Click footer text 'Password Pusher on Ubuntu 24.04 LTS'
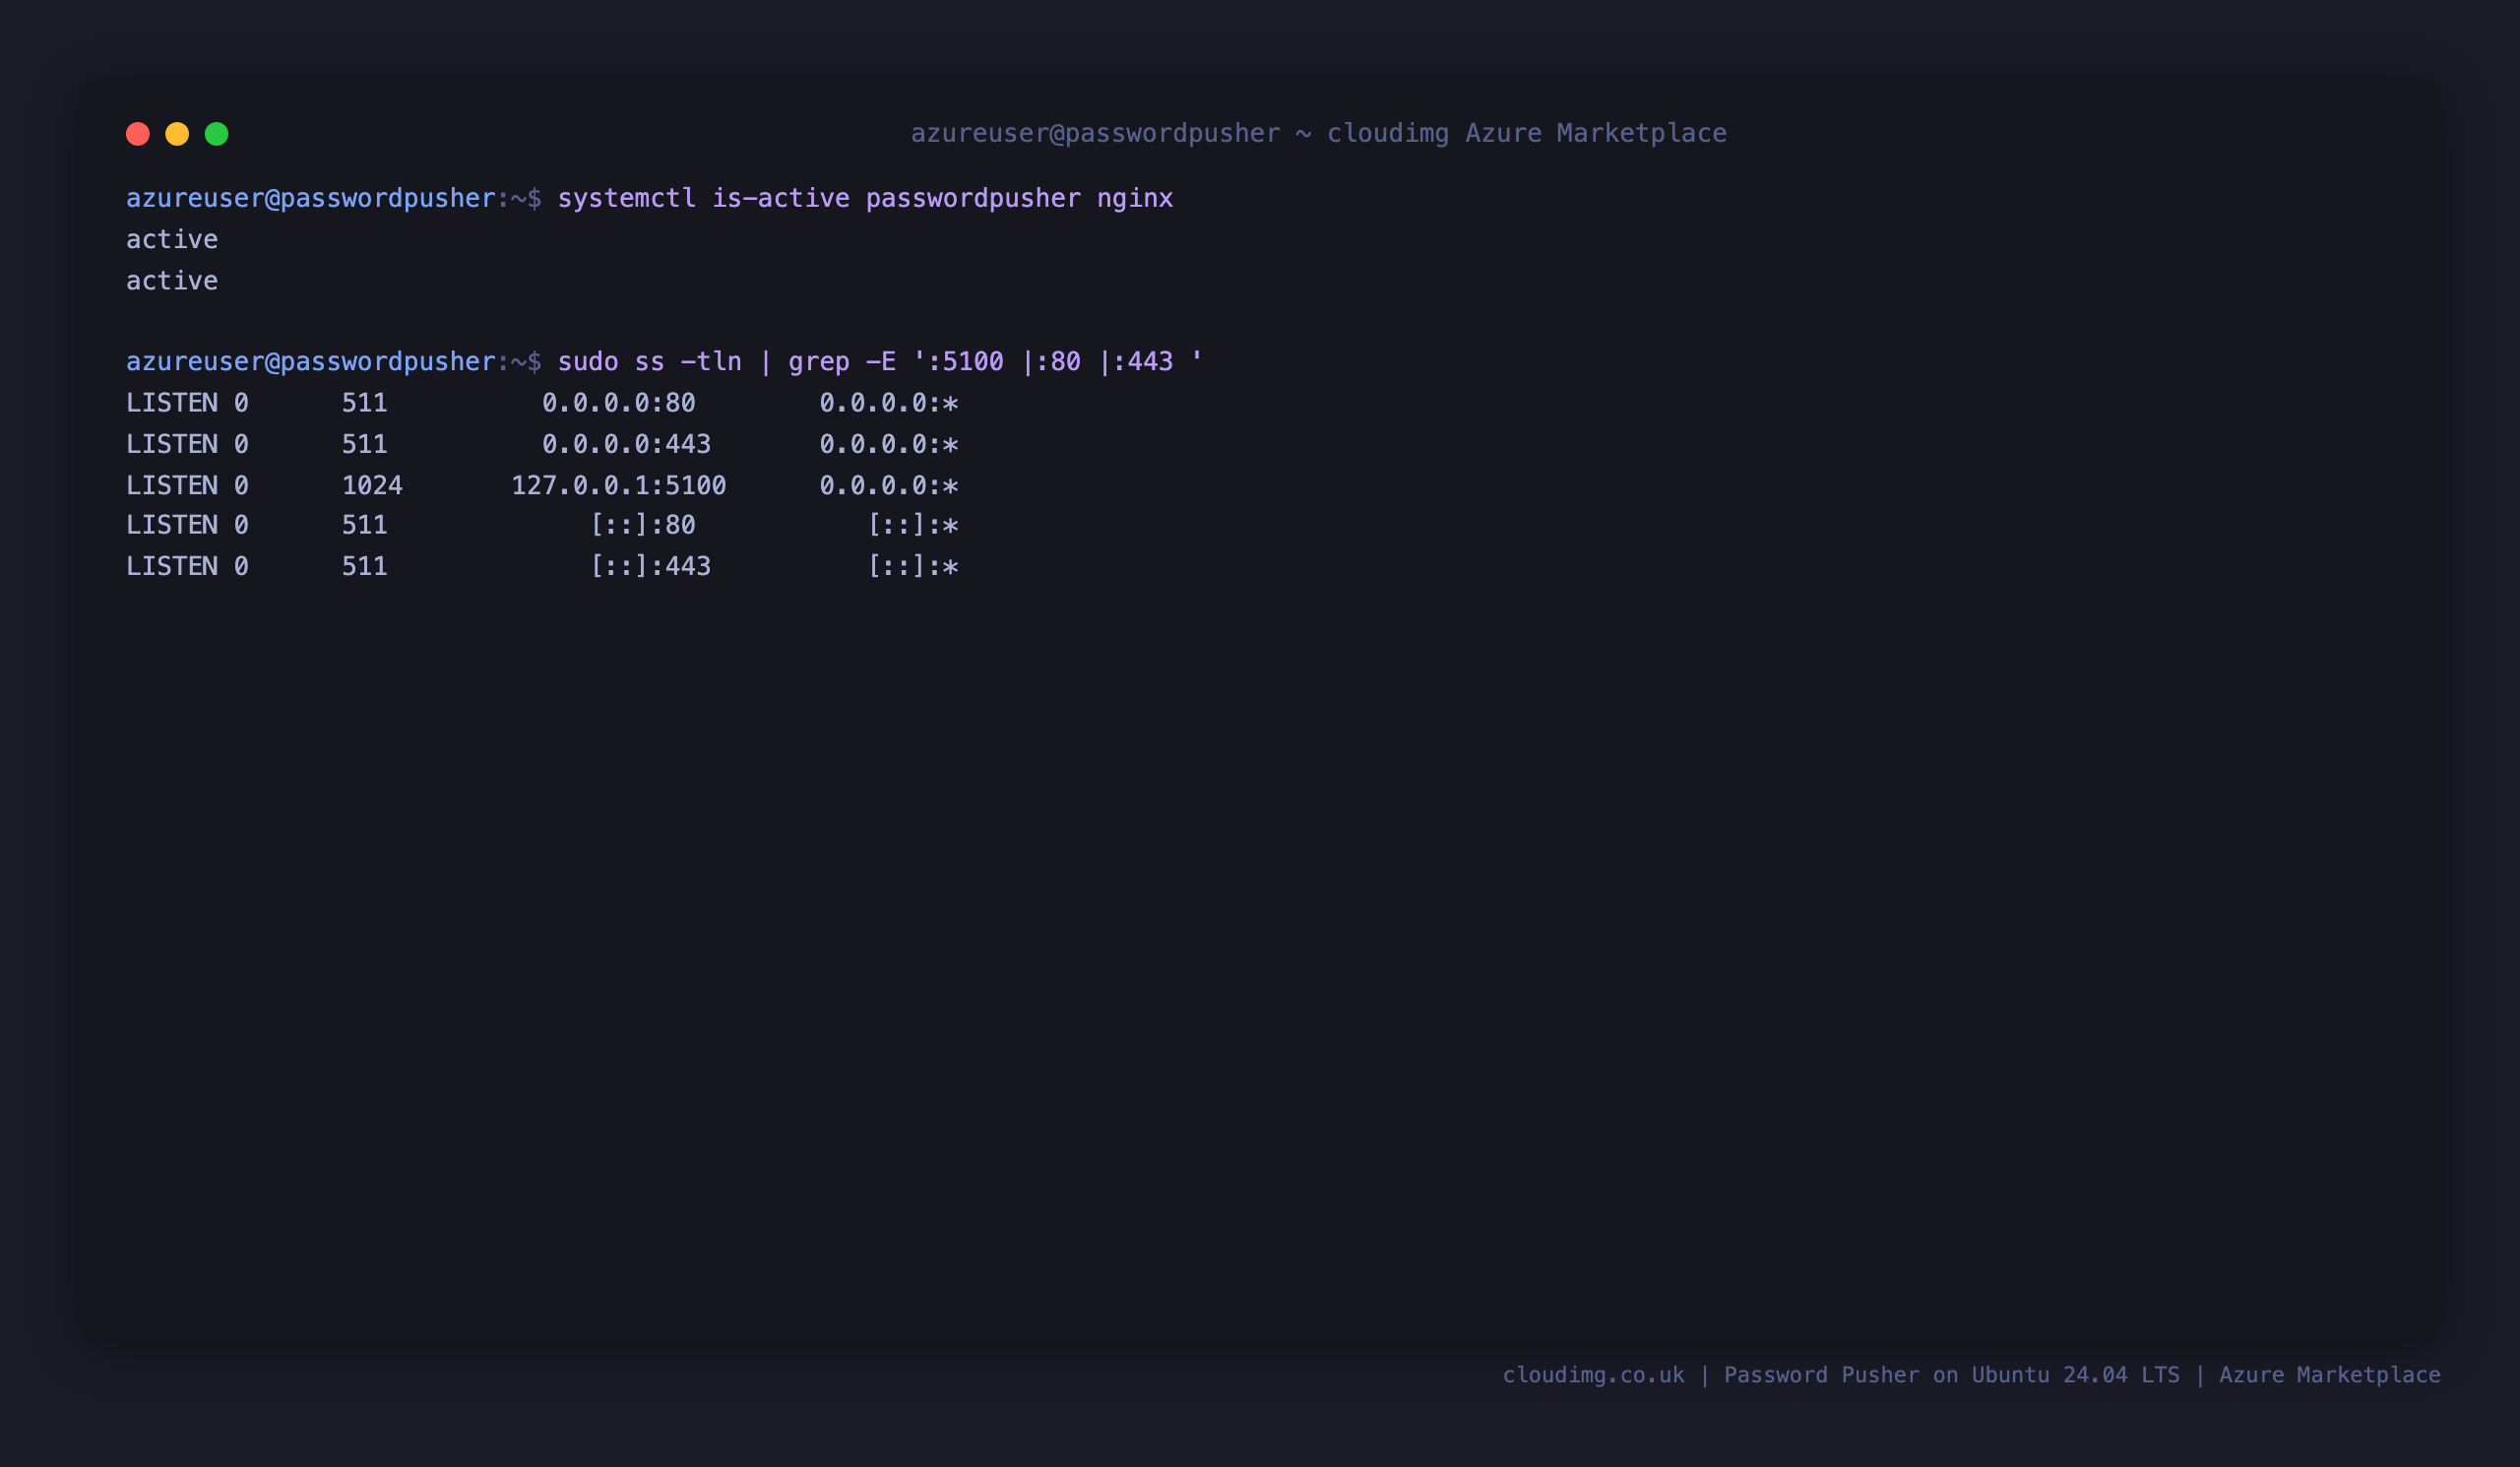The width and height of the screenshot is (2520, 1467). pyautogui.click(x=1951, y=1375)
